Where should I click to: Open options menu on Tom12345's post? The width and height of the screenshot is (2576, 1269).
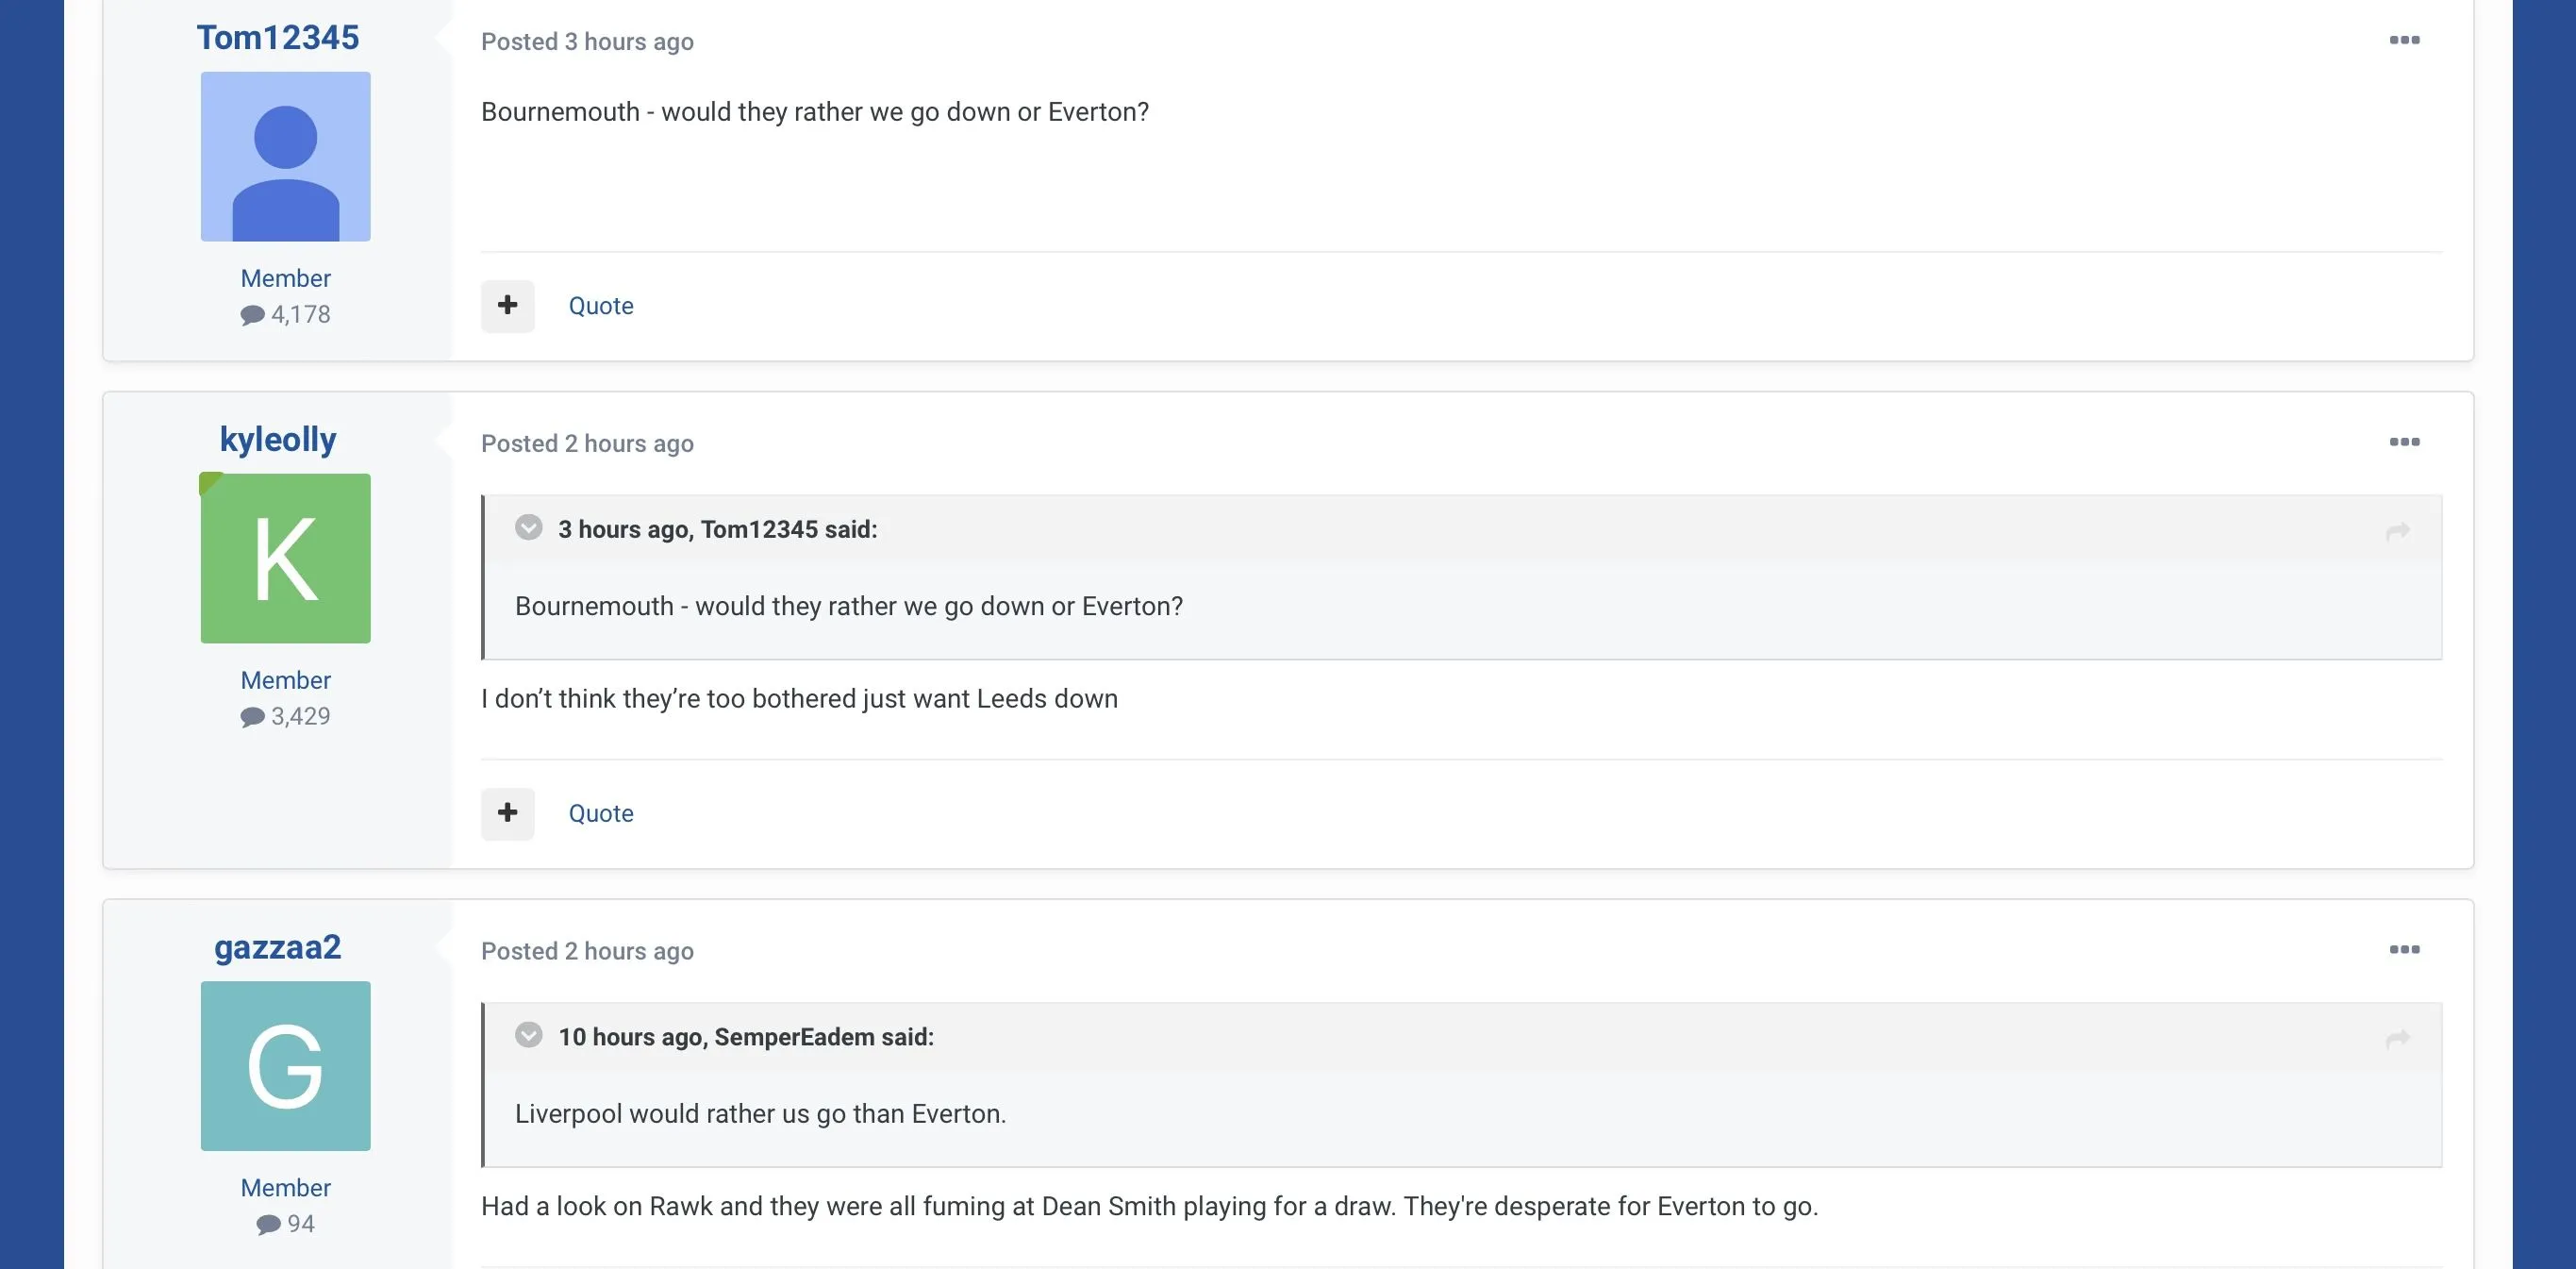[x=2404, y=40]
